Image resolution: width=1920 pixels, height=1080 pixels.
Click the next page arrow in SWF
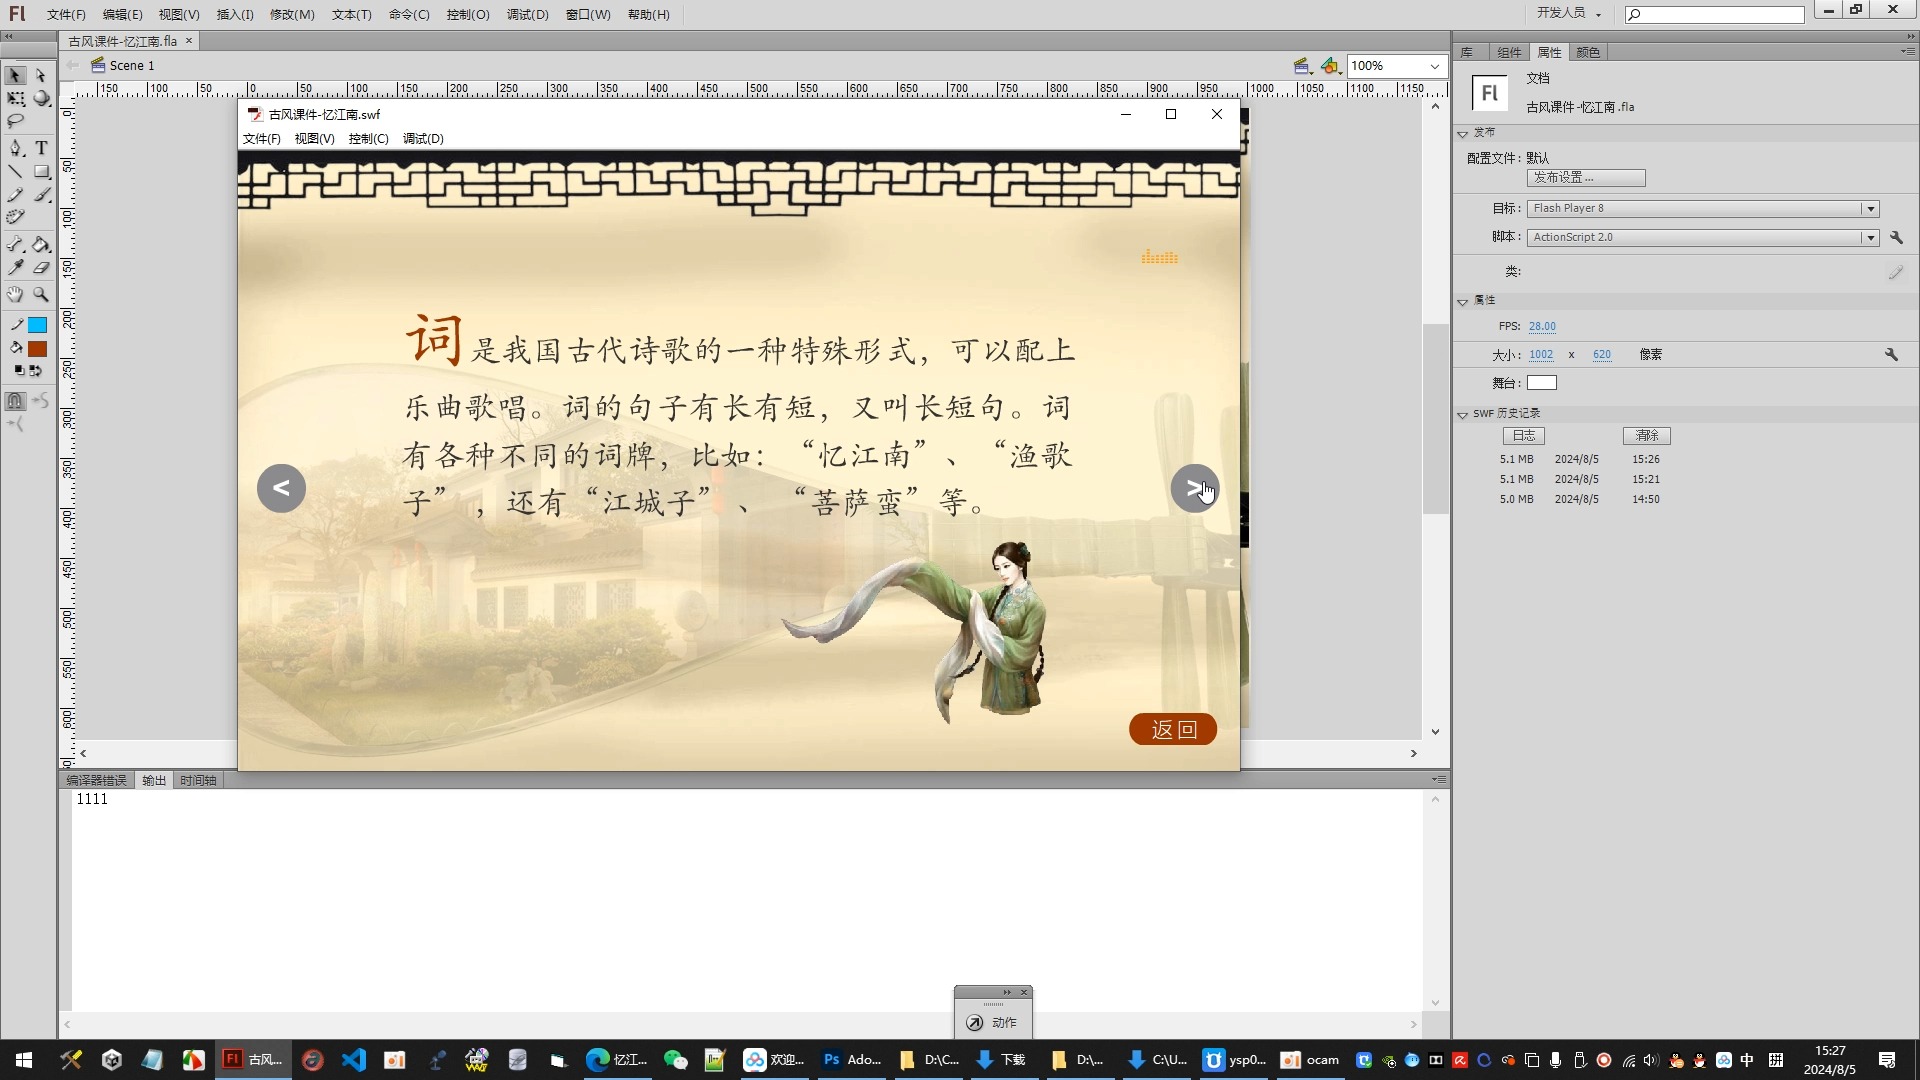(x=1195, y=489)
